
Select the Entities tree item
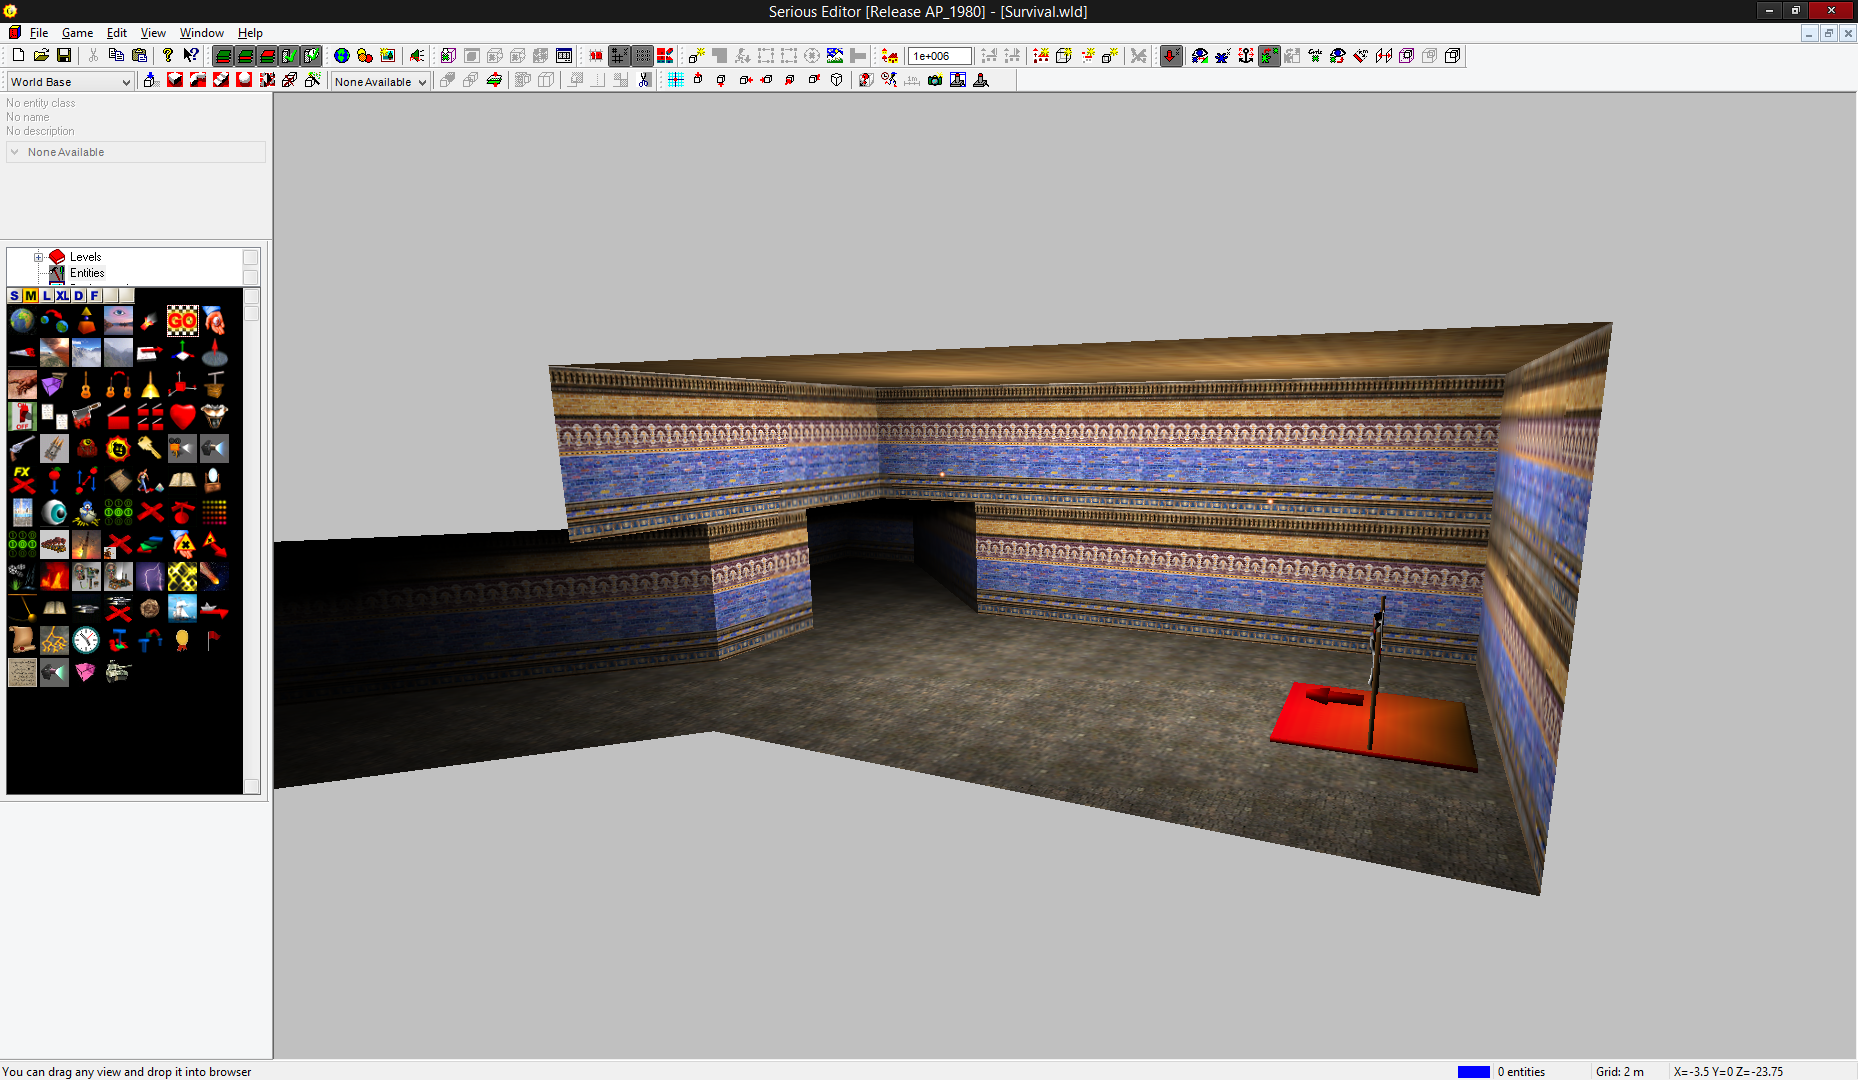pos(87,273)
